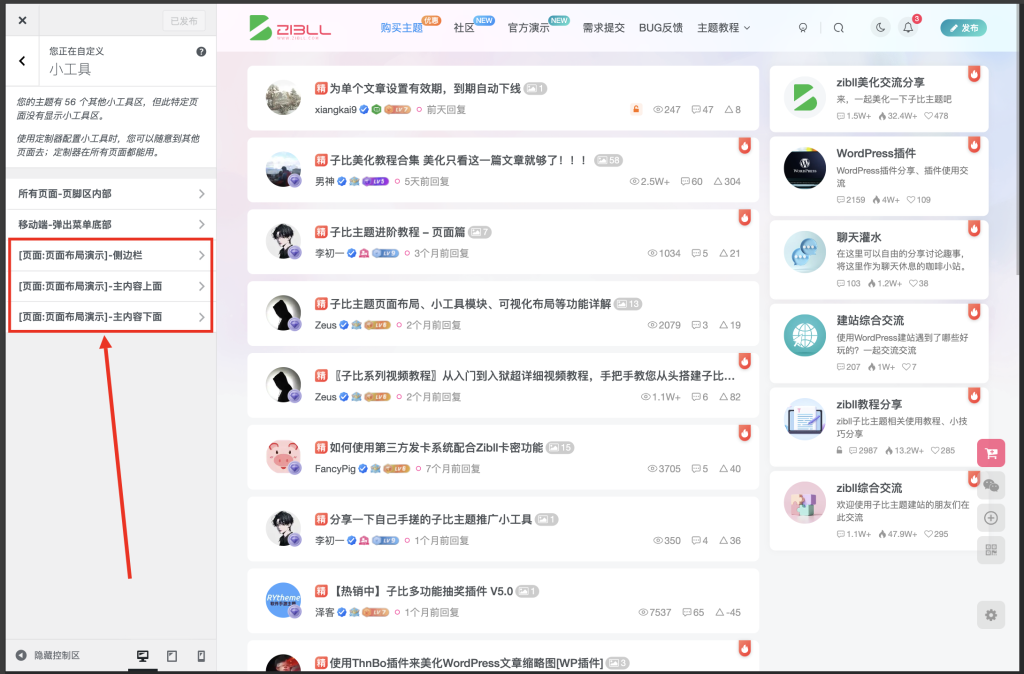Click the lock icon on xiangkai9's post
Screen dimensions: 1024x674
pos(635,109)
